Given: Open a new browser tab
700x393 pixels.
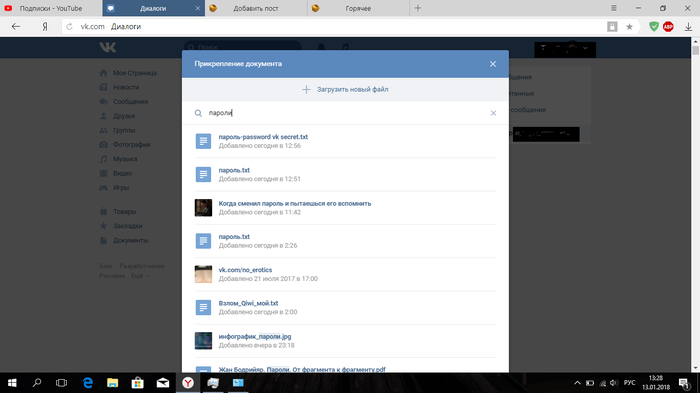Looking at the screenshot, I should [x=418, y=8].
